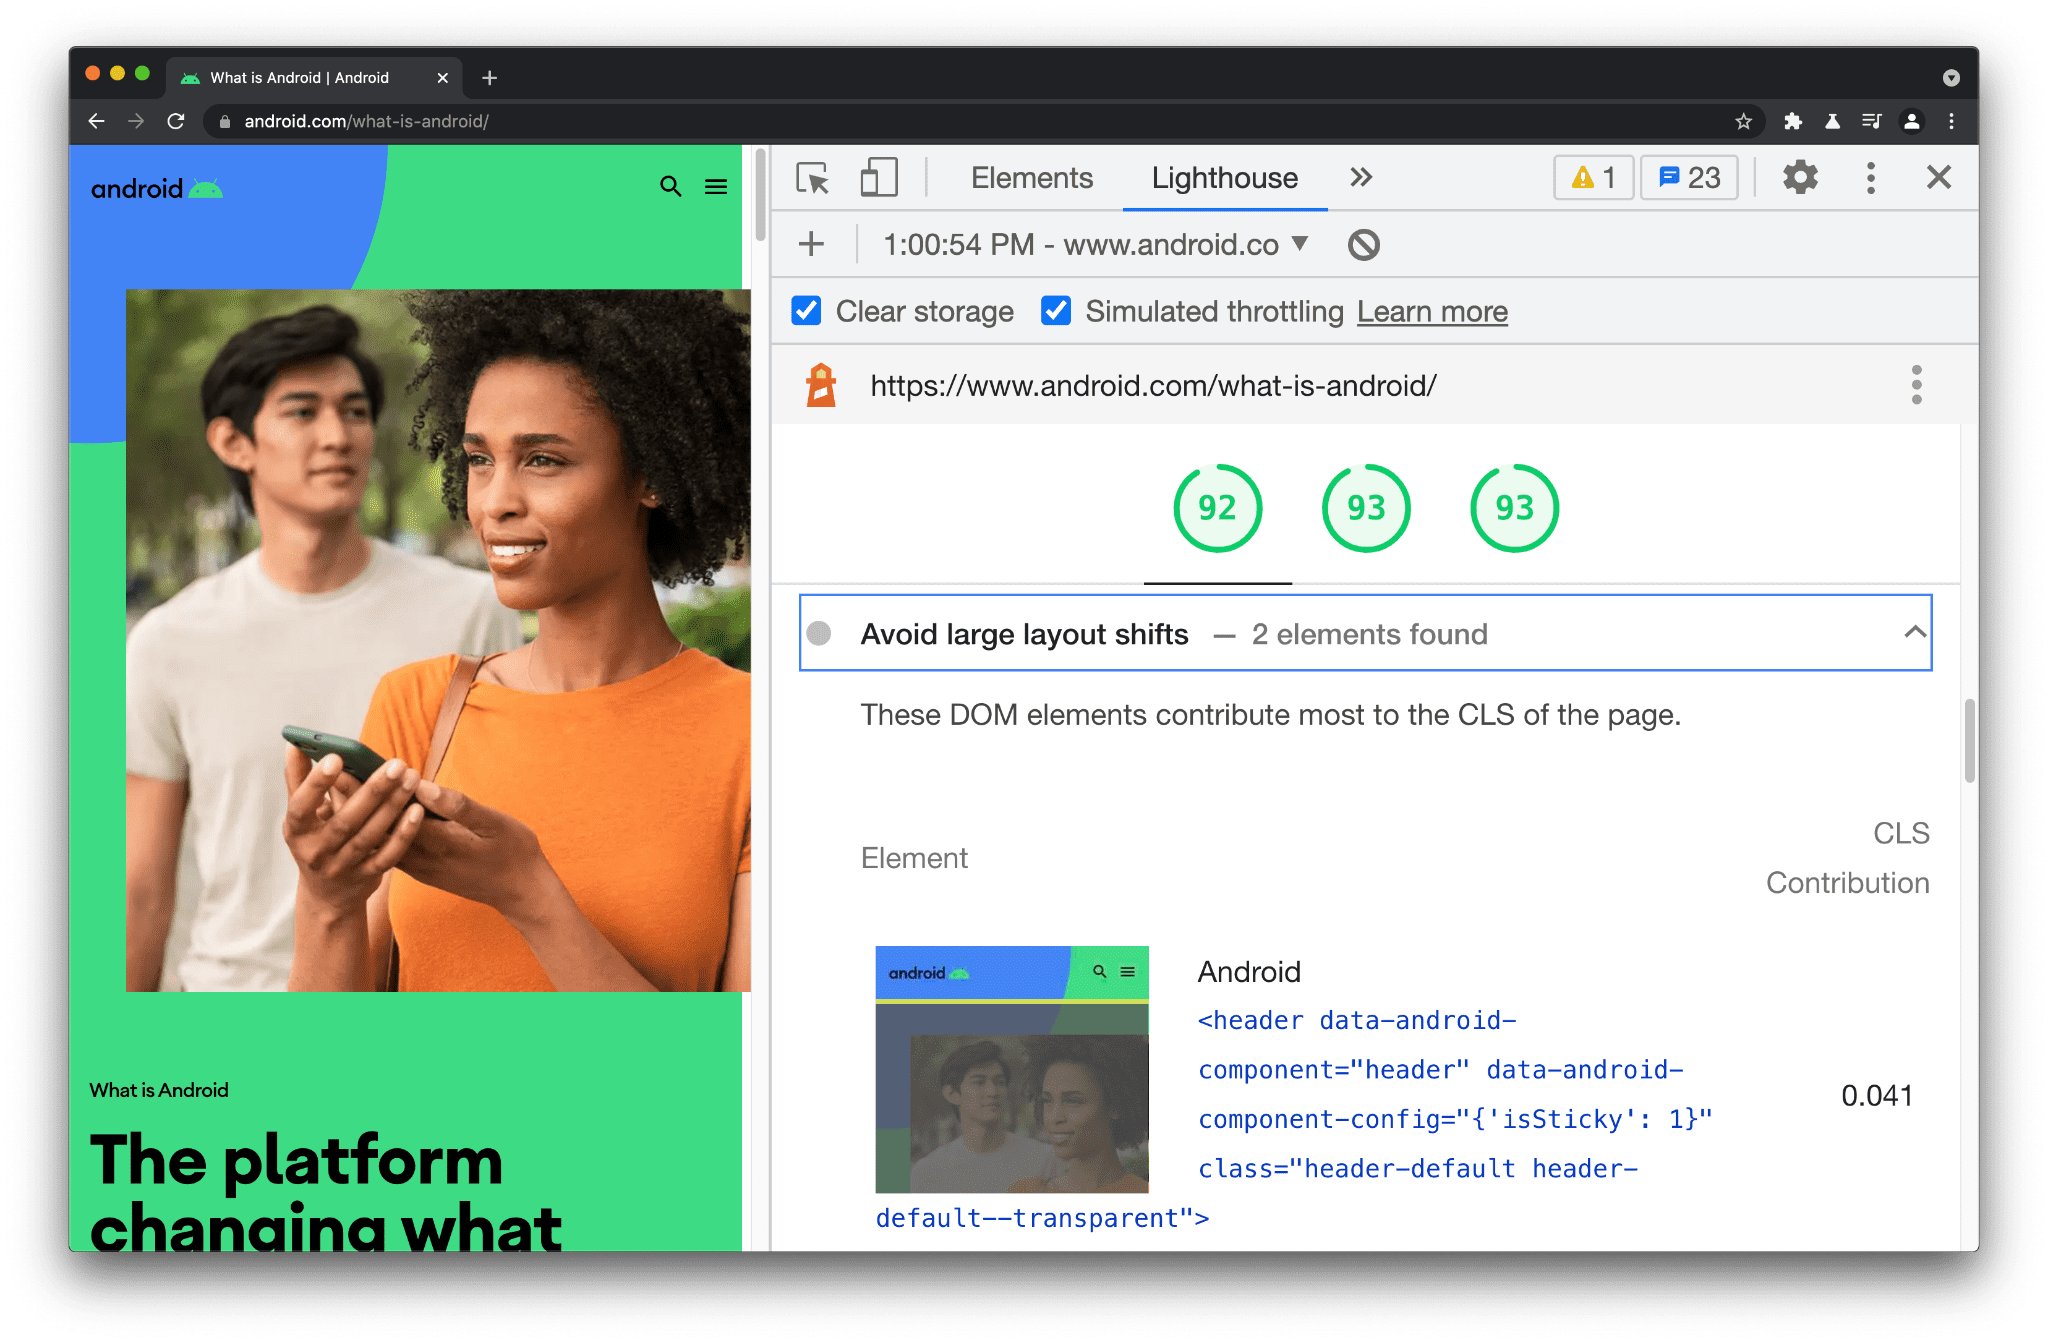2048x1343 pixels.
Task: Click the close DevTools X icon
Action: click(x=1940, y=177)
